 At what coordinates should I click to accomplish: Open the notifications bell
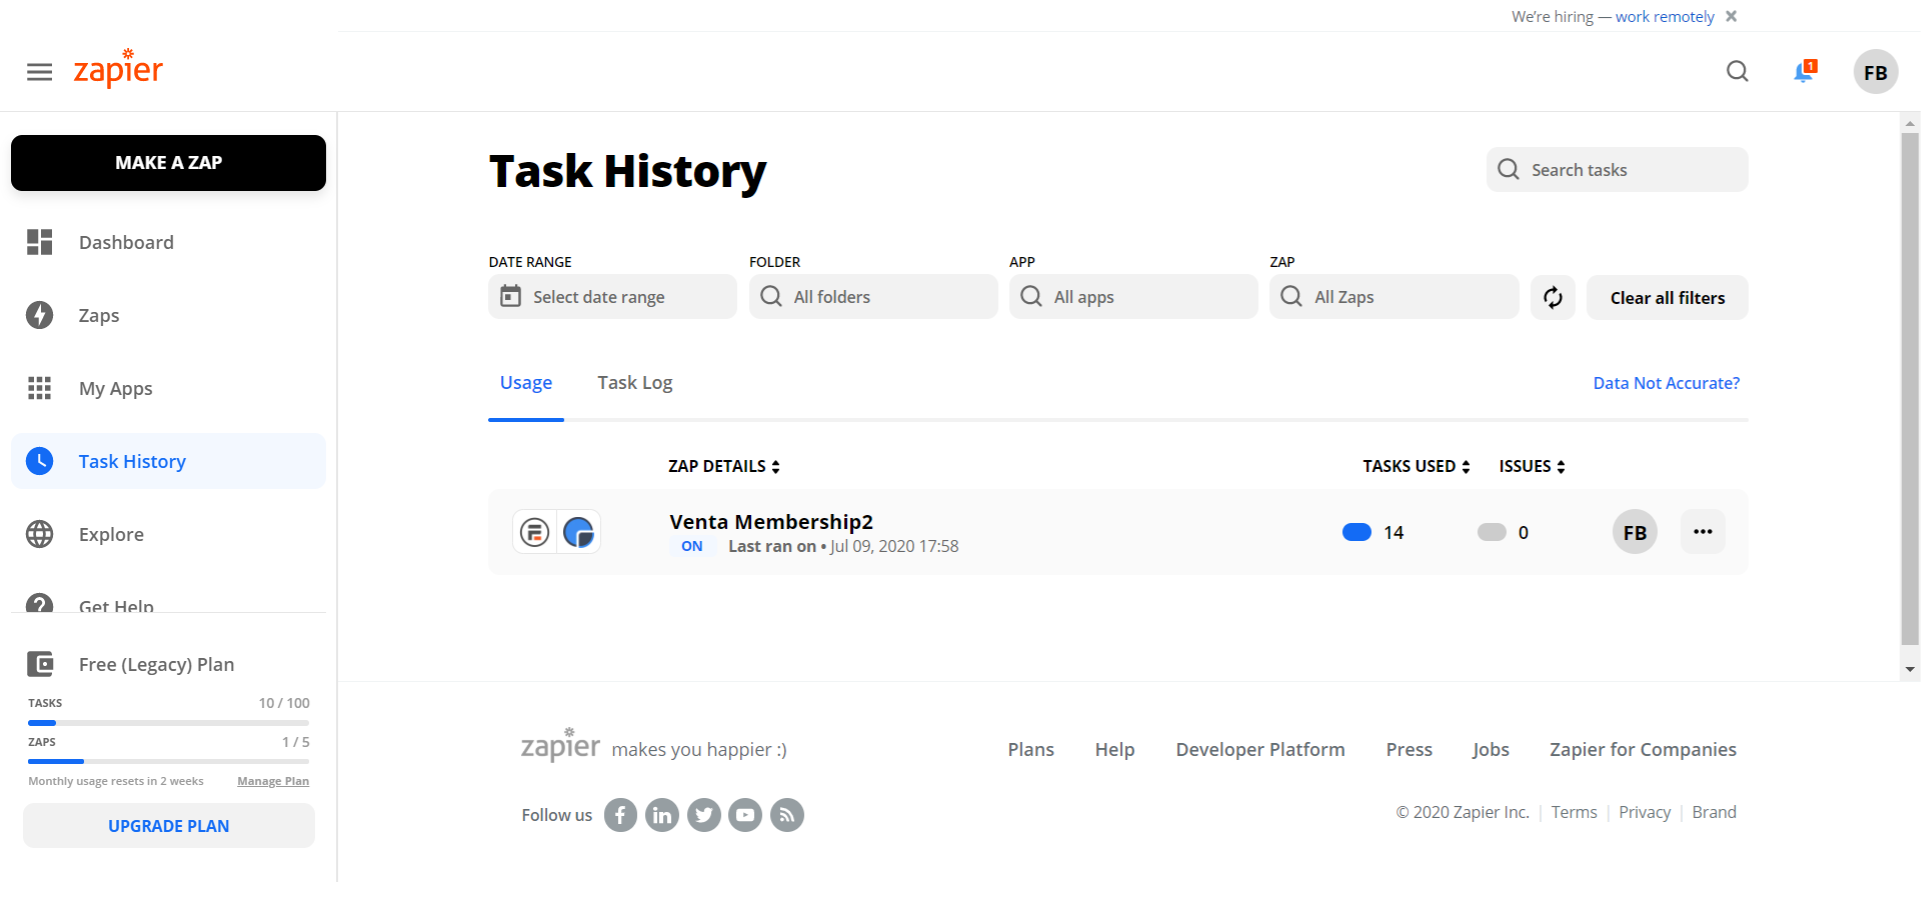pos(1804,72)
